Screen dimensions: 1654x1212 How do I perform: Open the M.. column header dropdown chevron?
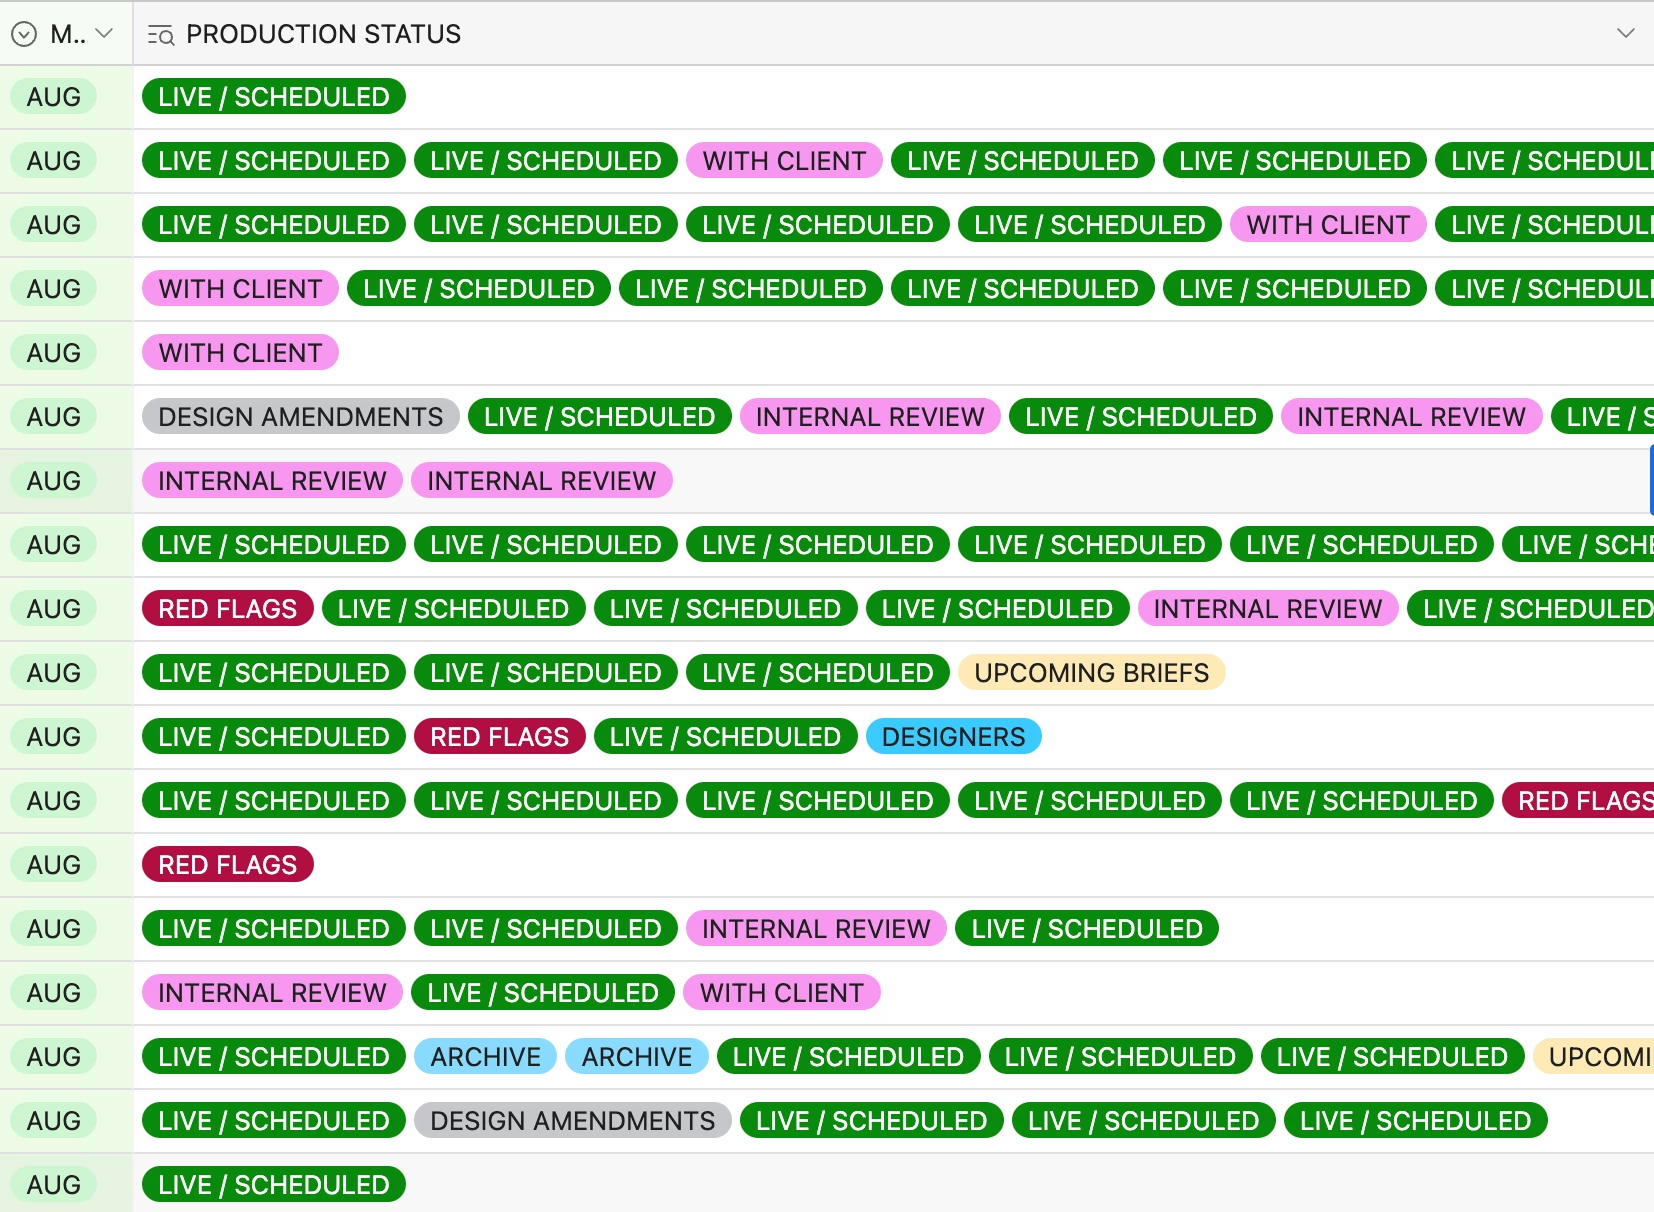tap(104, 34)
